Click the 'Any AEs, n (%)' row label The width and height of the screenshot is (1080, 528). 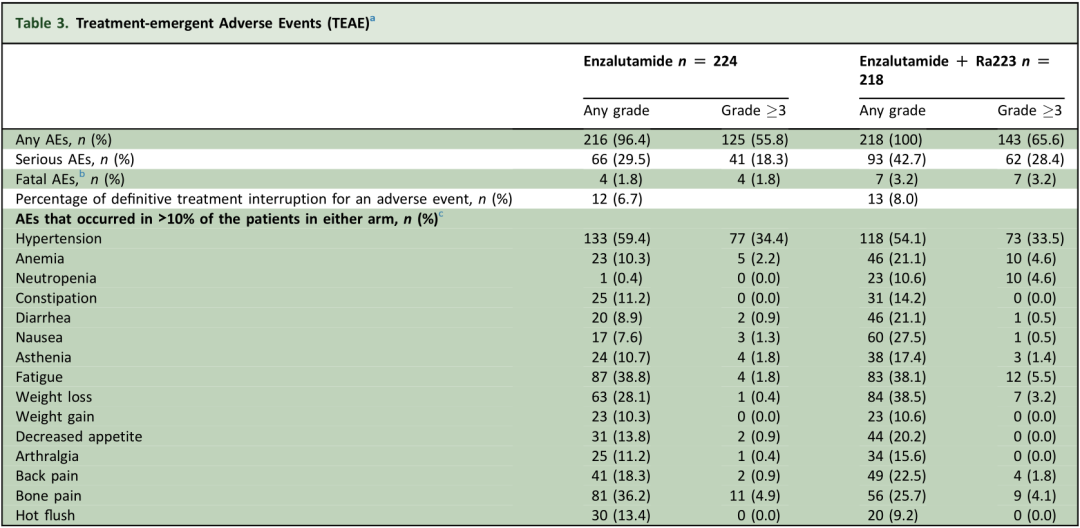point(63,140)
